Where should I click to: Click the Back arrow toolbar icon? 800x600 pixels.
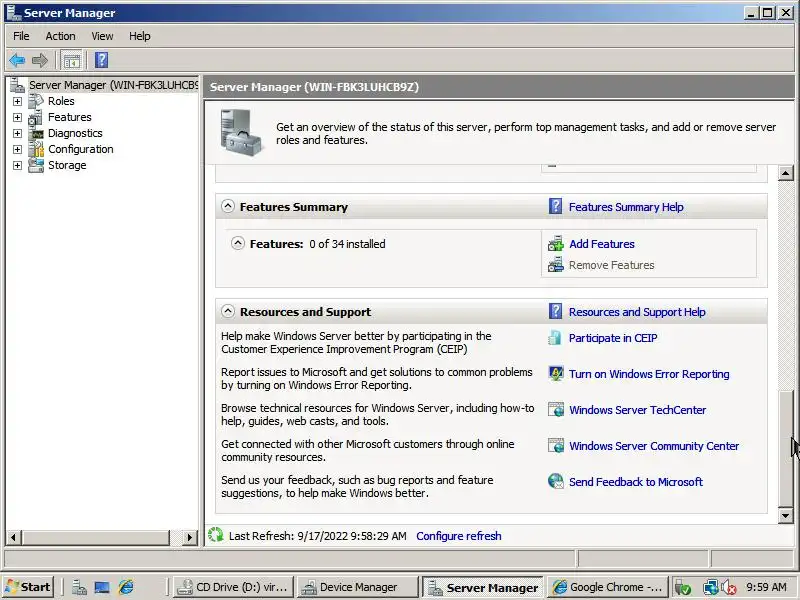(x=17, y=60)
